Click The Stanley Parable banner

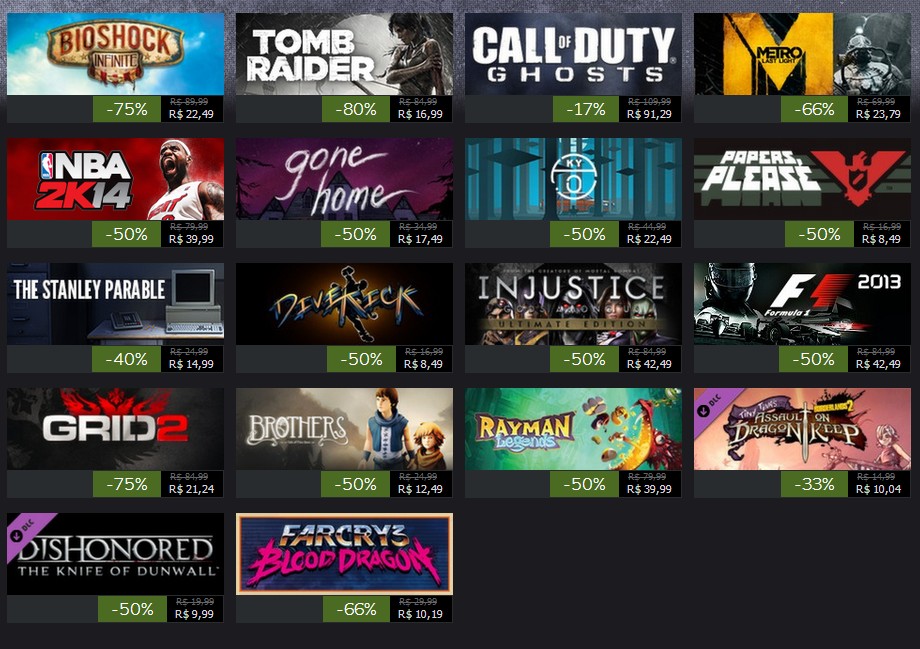116,304
